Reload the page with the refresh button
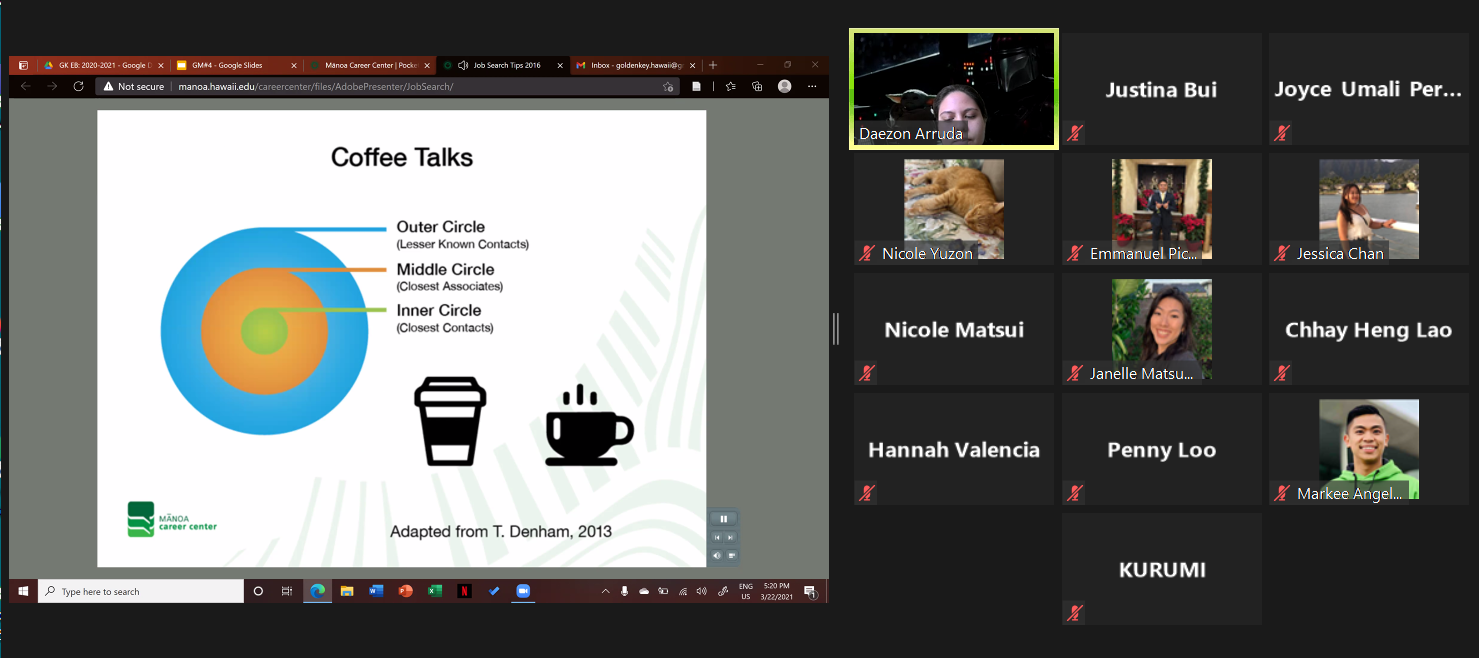 [x=78, y=87]
